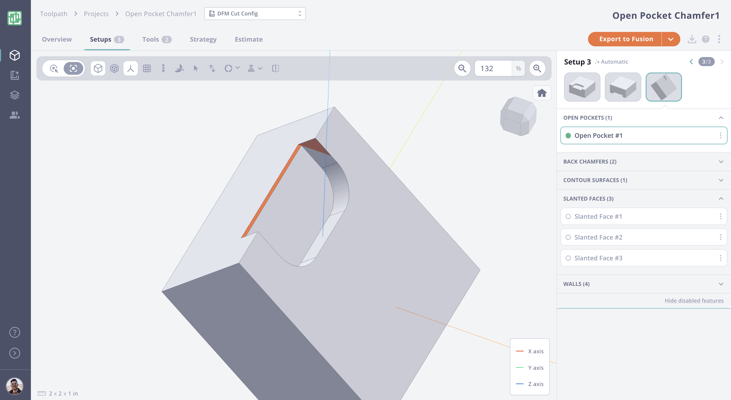
Task: Open the help question mark icon in header
Action: tap(705, 39)
